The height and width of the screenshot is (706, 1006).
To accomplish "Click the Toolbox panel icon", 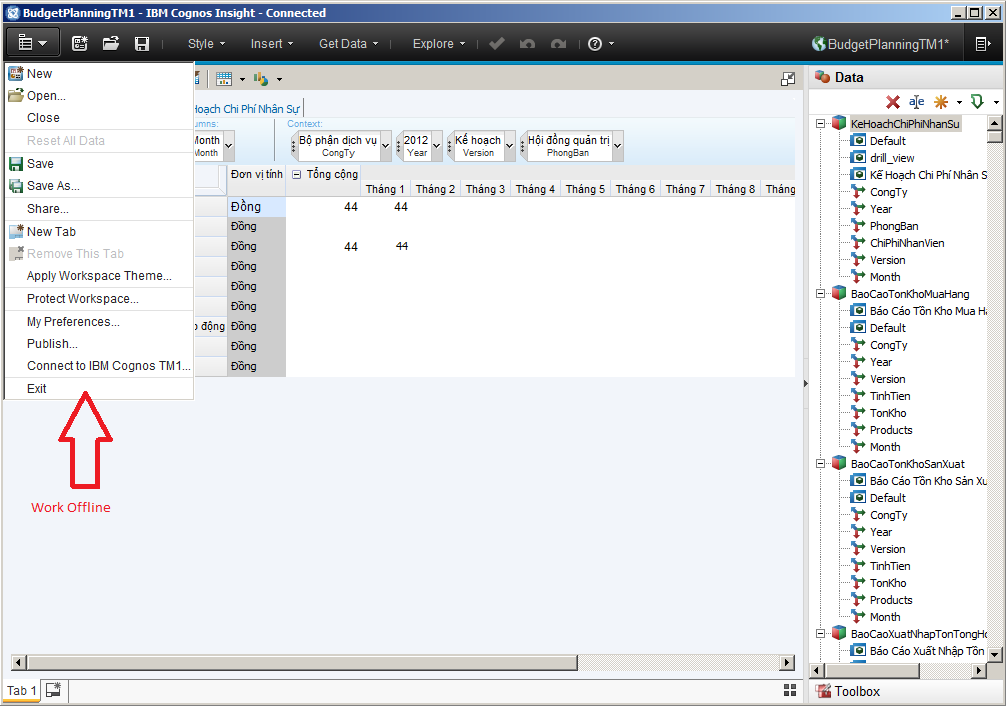I will tap(823, 691).
